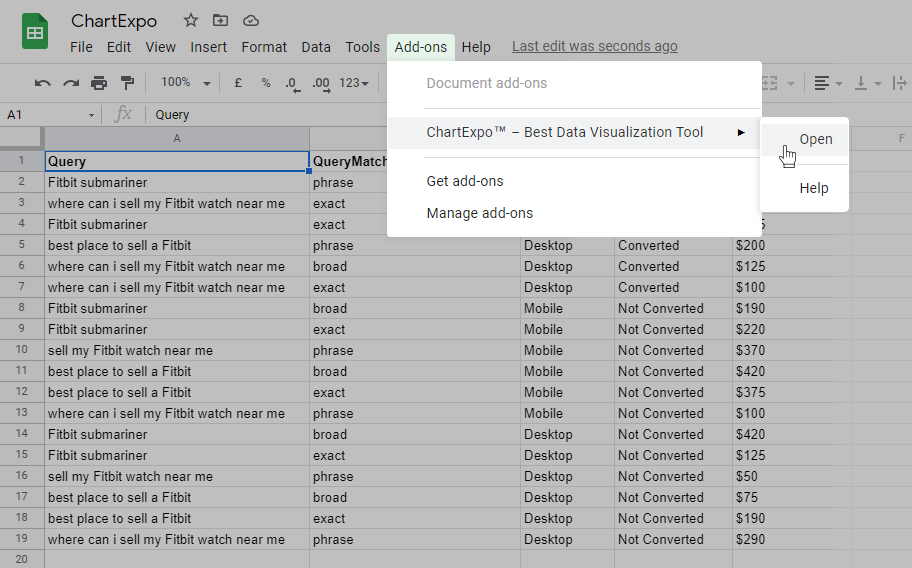Select the 'phrase' cell in row 13
This screenshot has height=568, width=912.
pos(415,414)
